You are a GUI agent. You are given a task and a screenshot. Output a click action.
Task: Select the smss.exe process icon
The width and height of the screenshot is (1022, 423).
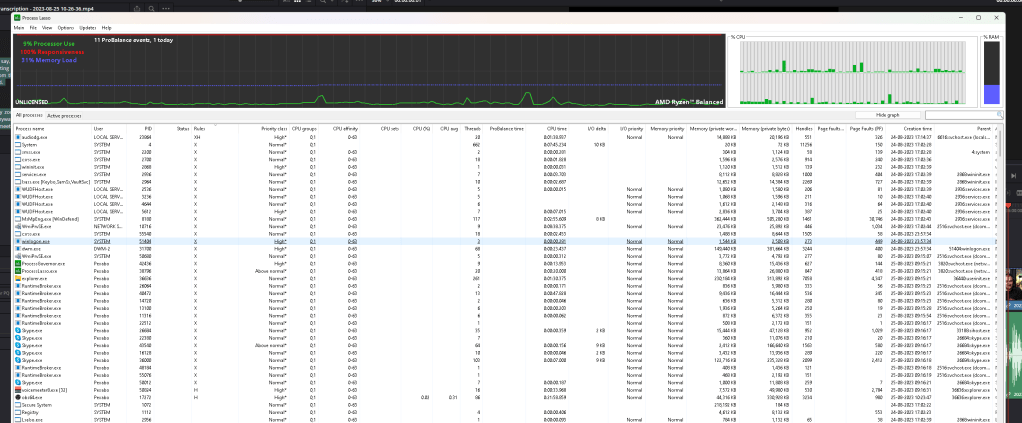18,152
